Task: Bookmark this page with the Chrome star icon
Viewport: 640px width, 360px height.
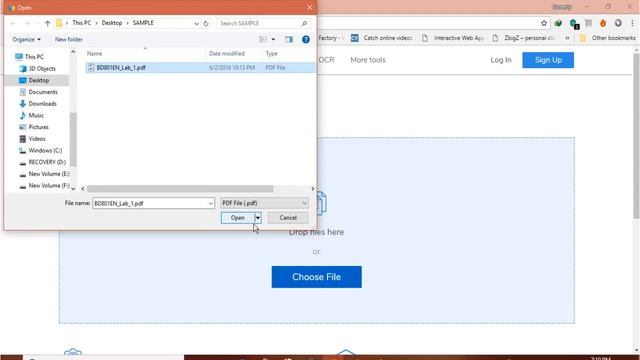Action: (544, 23)
